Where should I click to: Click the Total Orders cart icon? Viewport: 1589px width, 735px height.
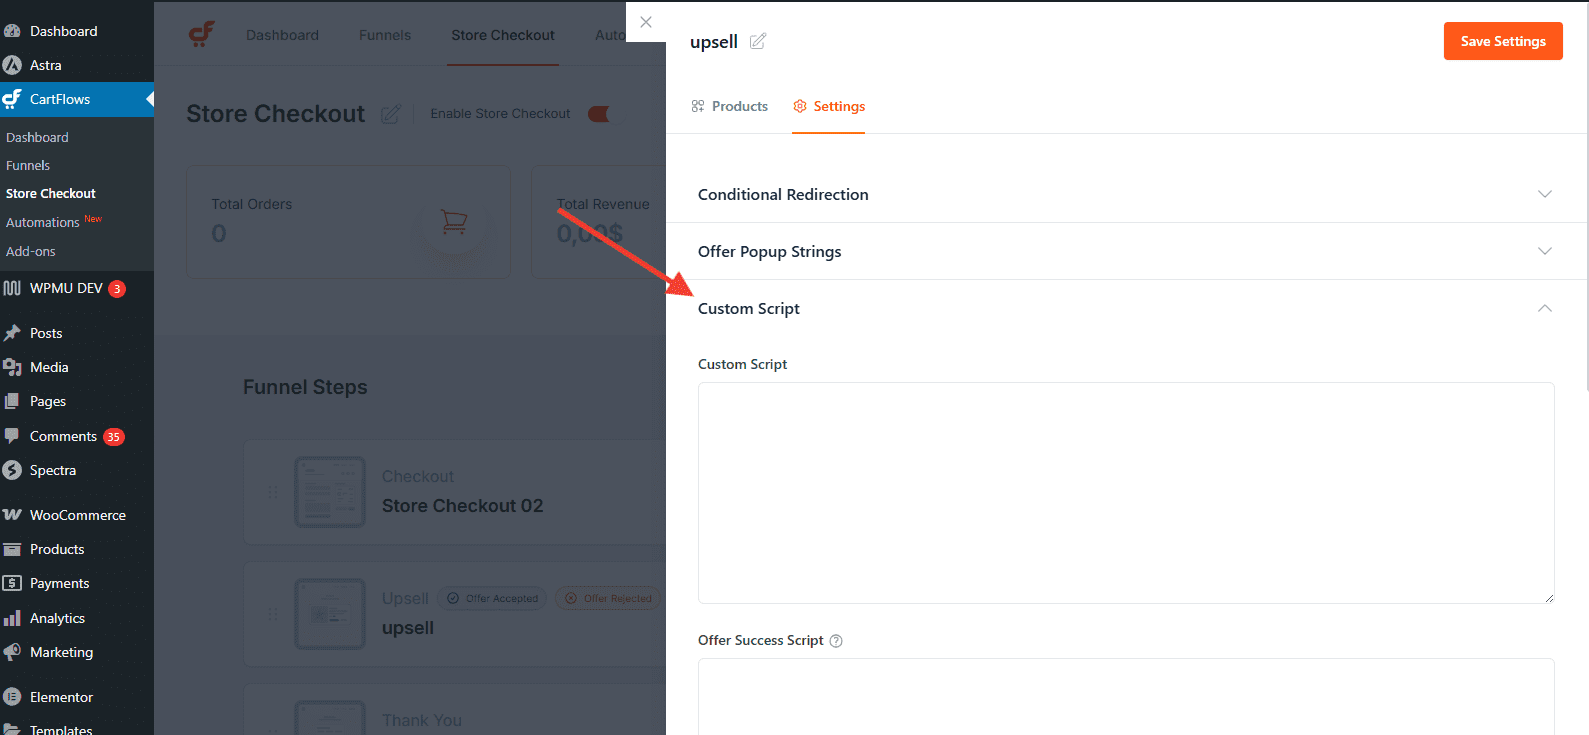[x=454, y=221]
